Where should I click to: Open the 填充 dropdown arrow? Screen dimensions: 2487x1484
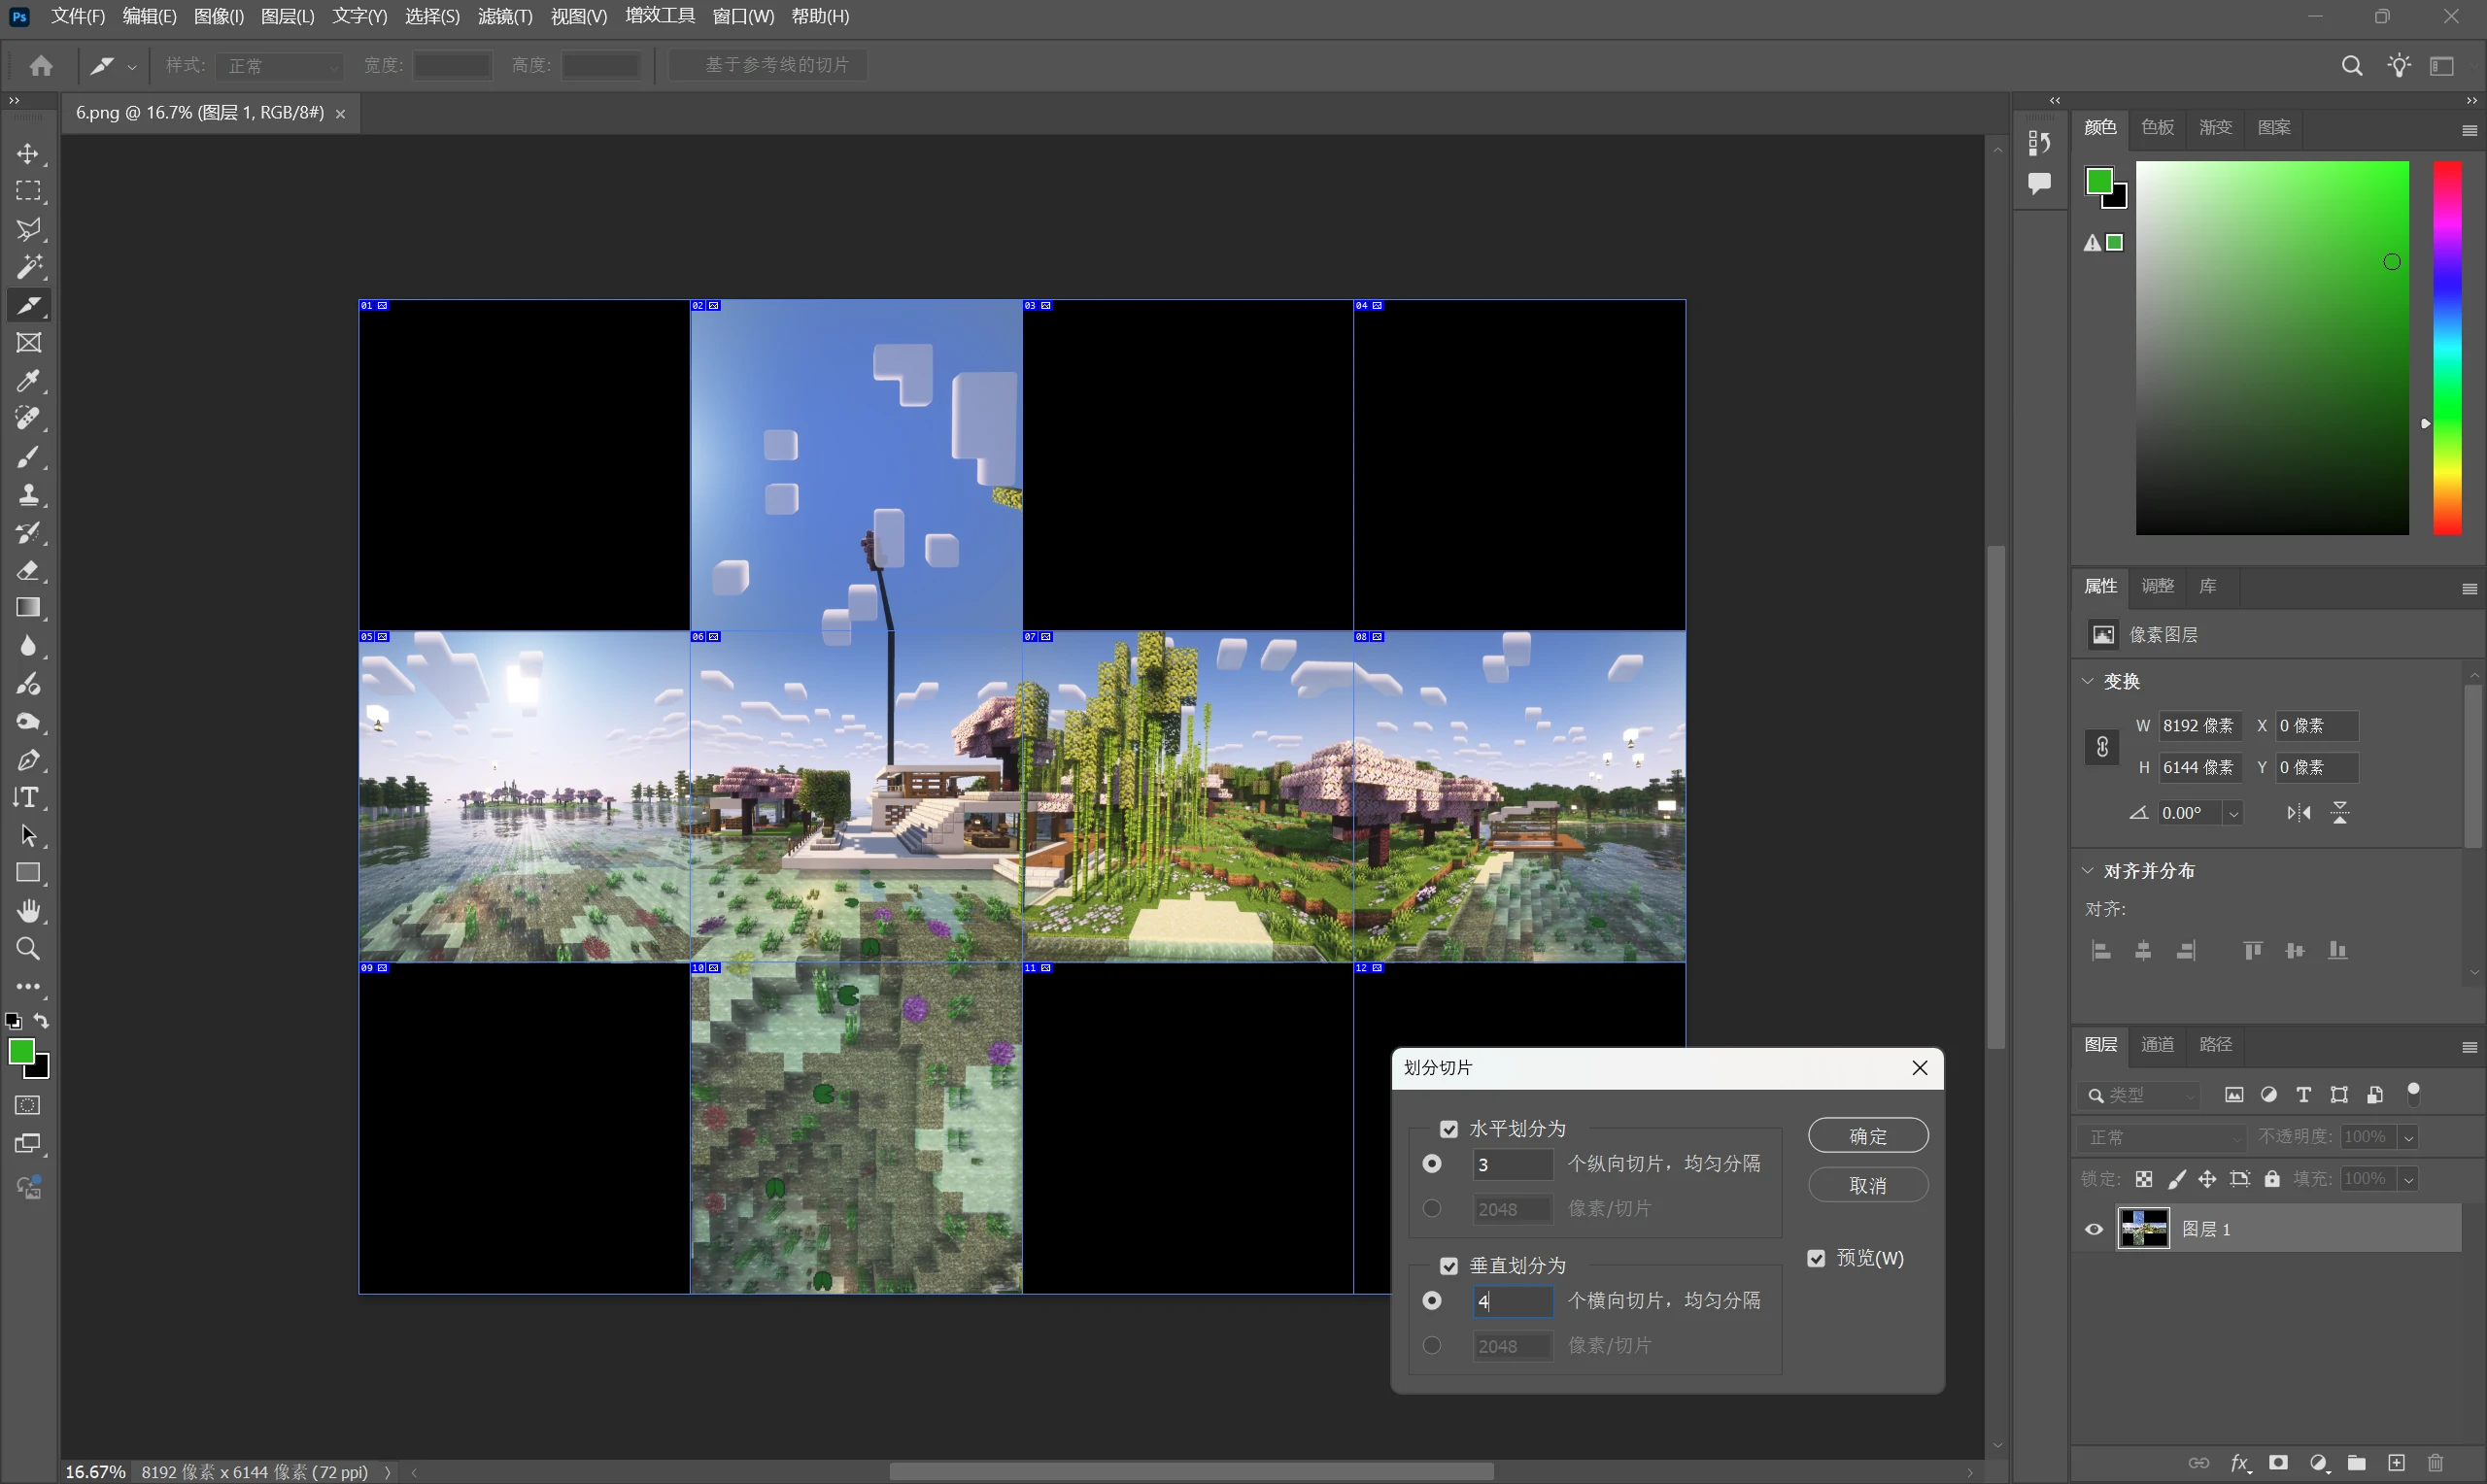(2409, 1180)
